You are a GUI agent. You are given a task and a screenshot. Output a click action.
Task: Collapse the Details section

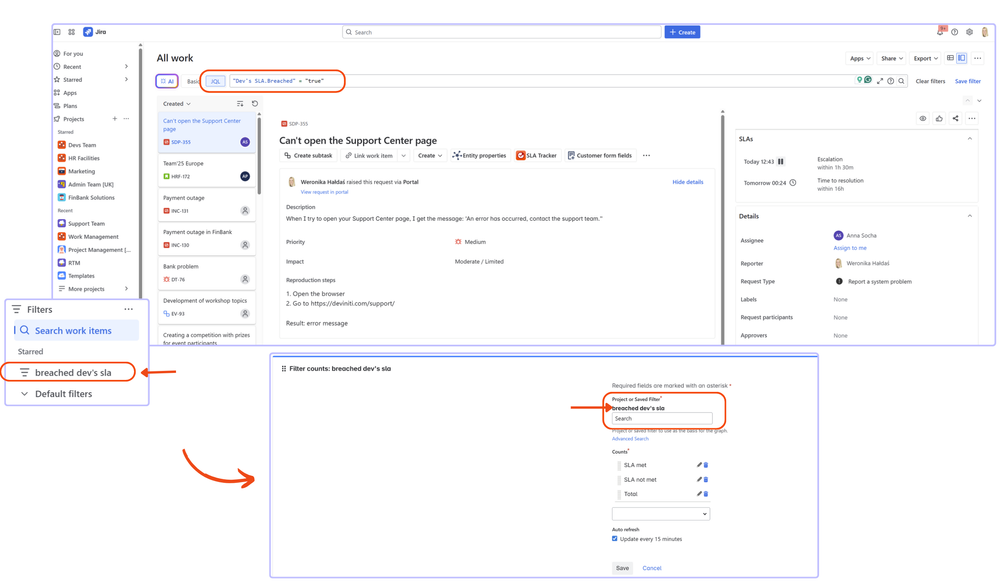pos(970,216)
